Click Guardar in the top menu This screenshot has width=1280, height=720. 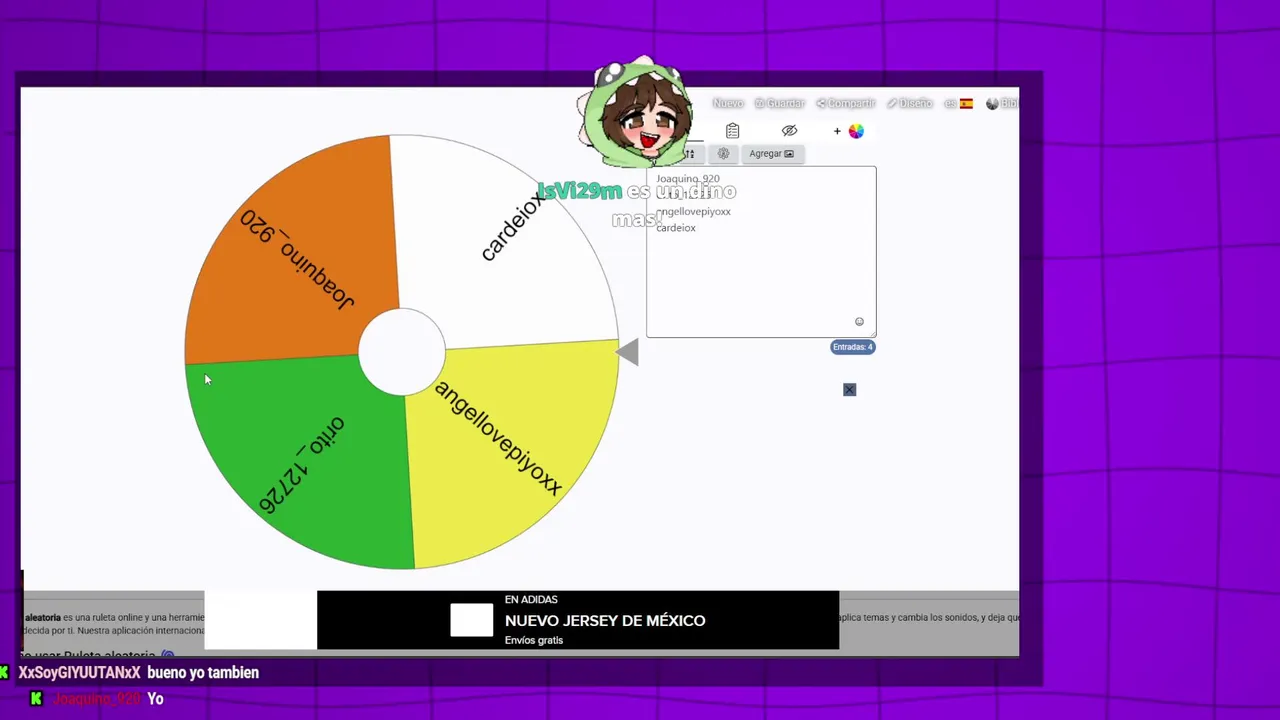pos(780,103)
